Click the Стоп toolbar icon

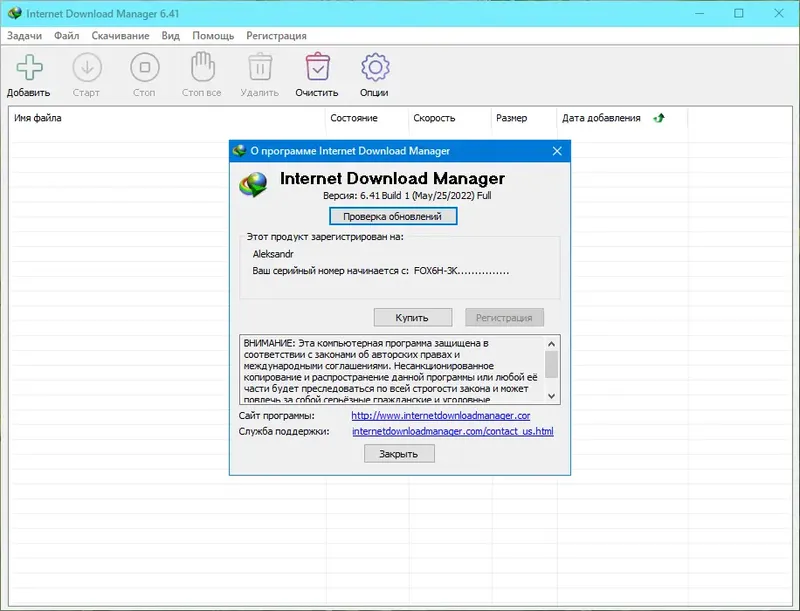[x=144, y=67]
